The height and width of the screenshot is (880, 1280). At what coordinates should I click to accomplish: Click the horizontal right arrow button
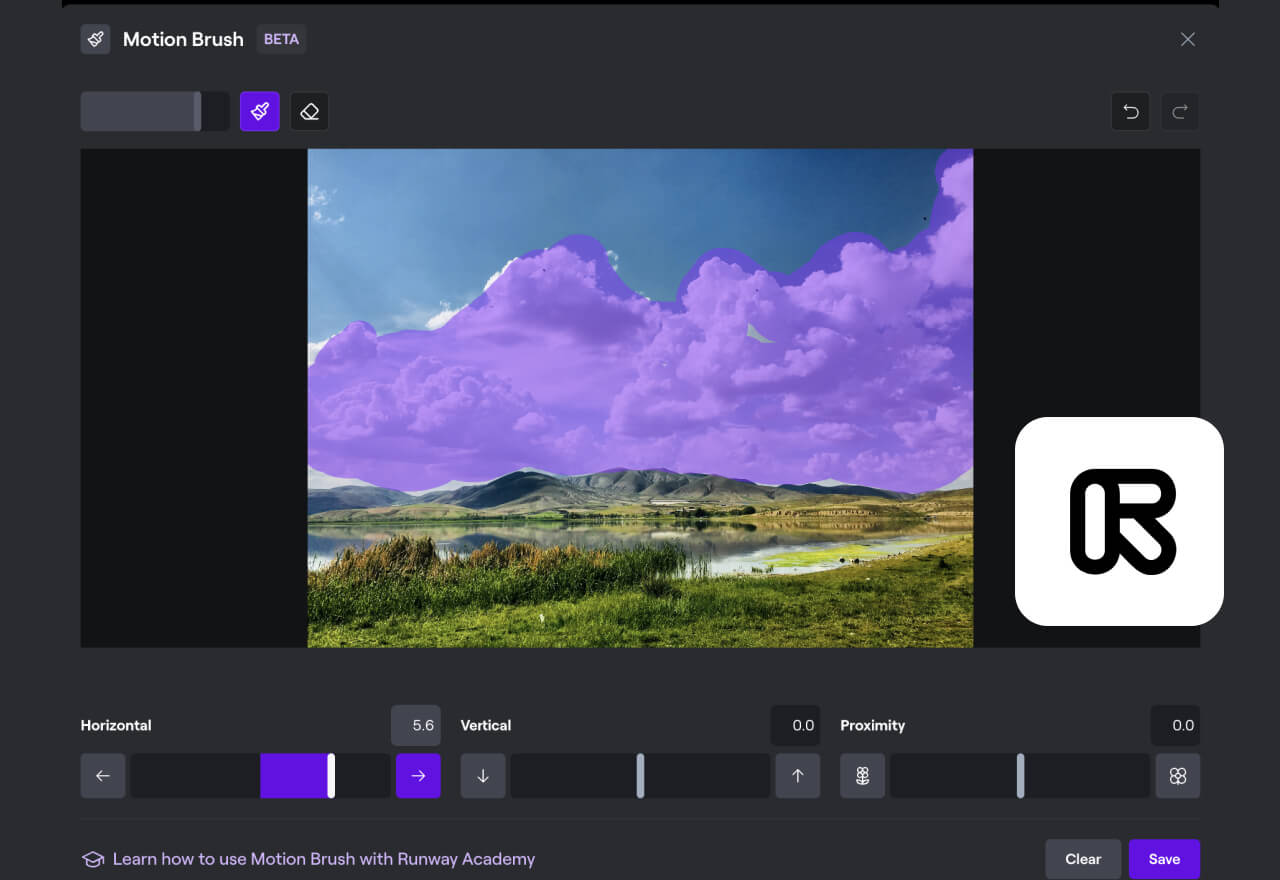pyautogui.click(x=418, y=776)
